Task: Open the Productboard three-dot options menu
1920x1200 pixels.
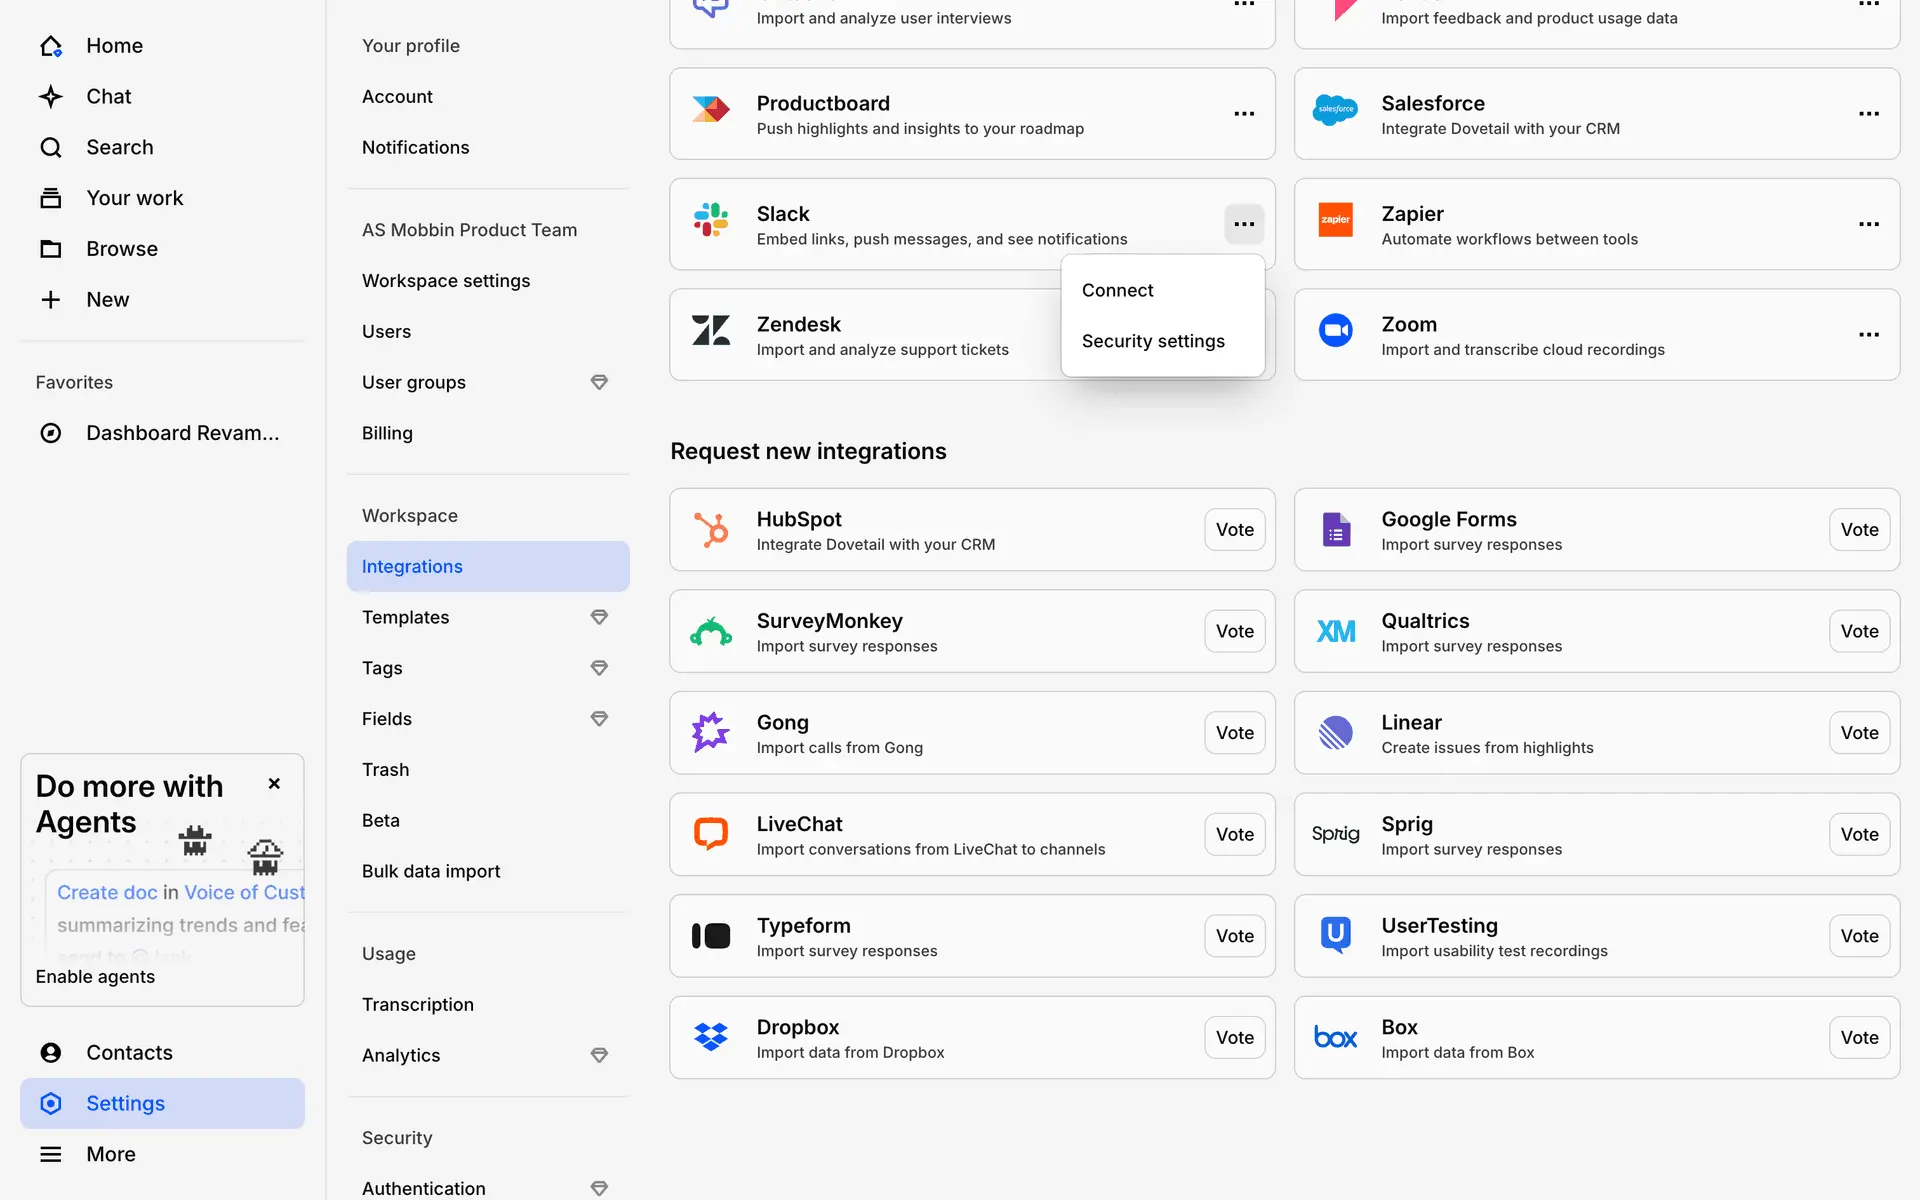Action: pyautogui.click(x=1244, y=114)
